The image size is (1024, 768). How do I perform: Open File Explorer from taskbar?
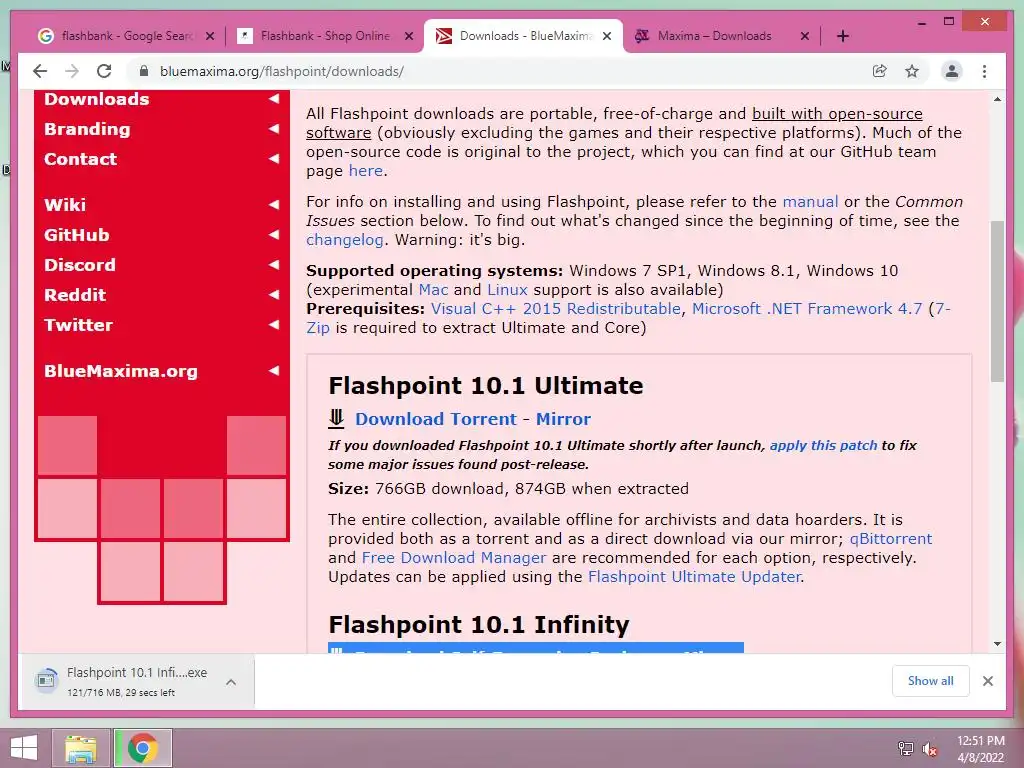pyautogui.click(x=80, y=748)
